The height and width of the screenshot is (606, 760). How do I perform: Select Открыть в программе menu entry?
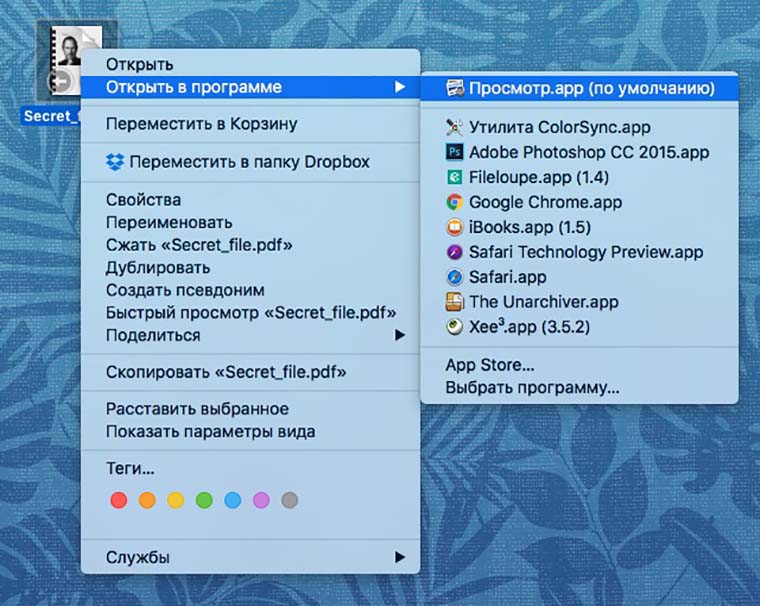(251, 87)
